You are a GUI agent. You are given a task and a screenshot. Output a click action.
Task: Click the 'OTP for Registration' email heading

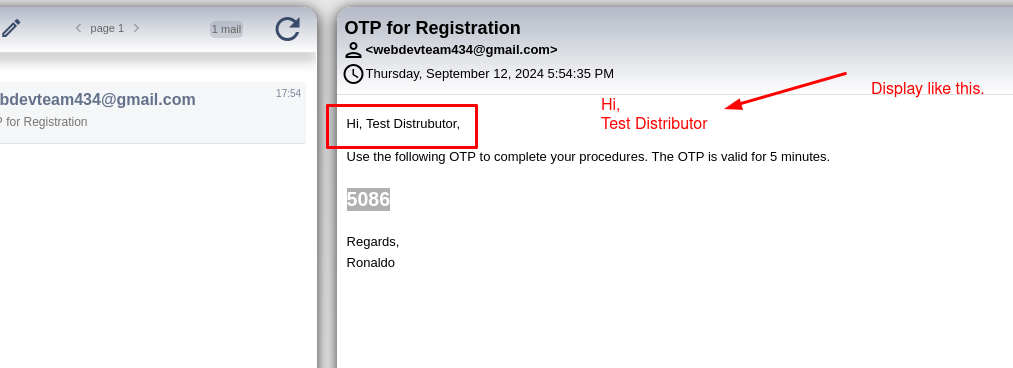click(432, 28)
